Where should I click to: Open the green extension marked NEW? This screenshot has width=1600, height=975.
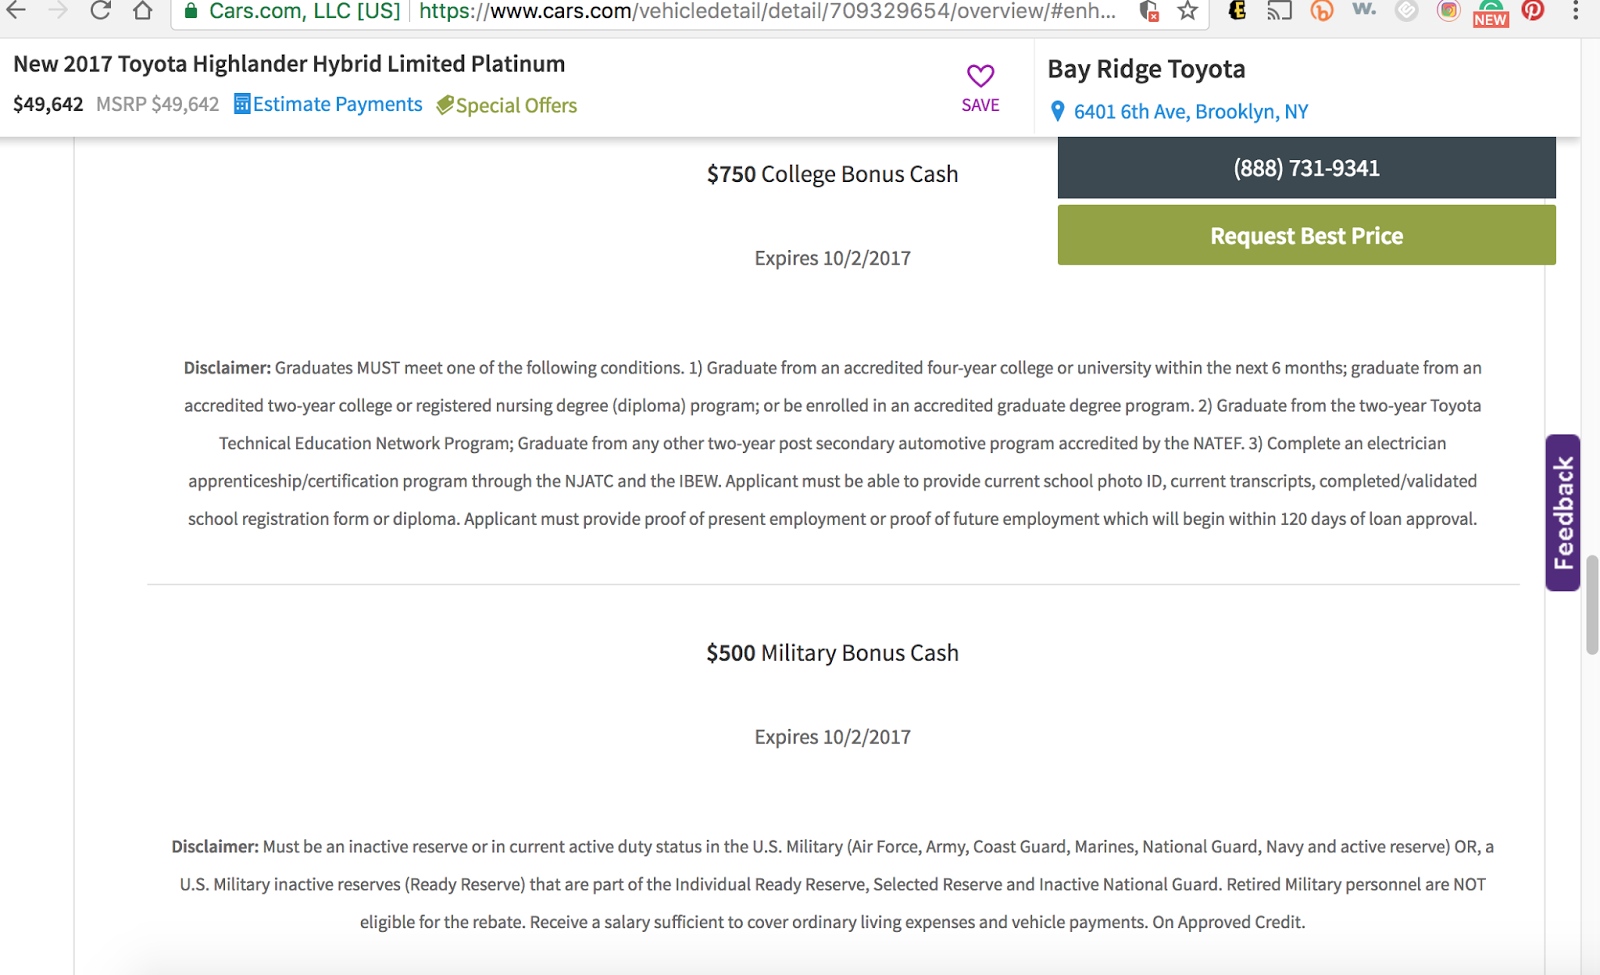click(x=1490, y=13)
